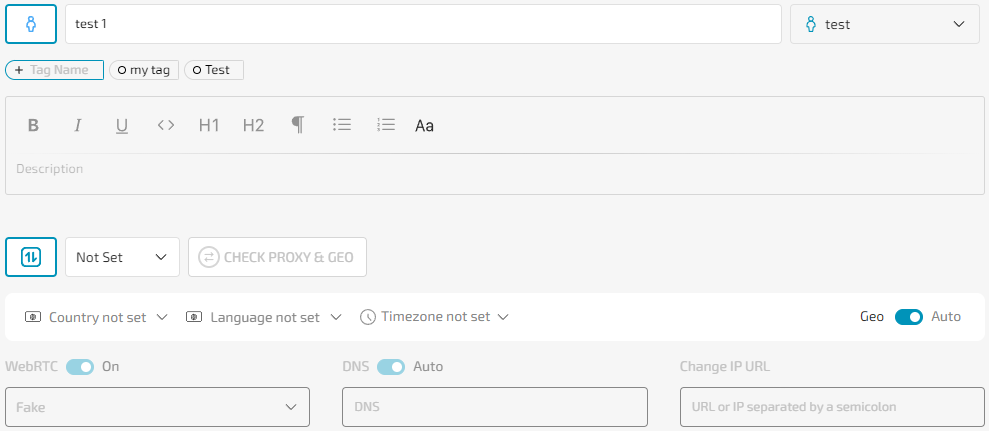Select the 'Test' tag chip
This screenshot has height=431, width=989.
coord(214,70)
